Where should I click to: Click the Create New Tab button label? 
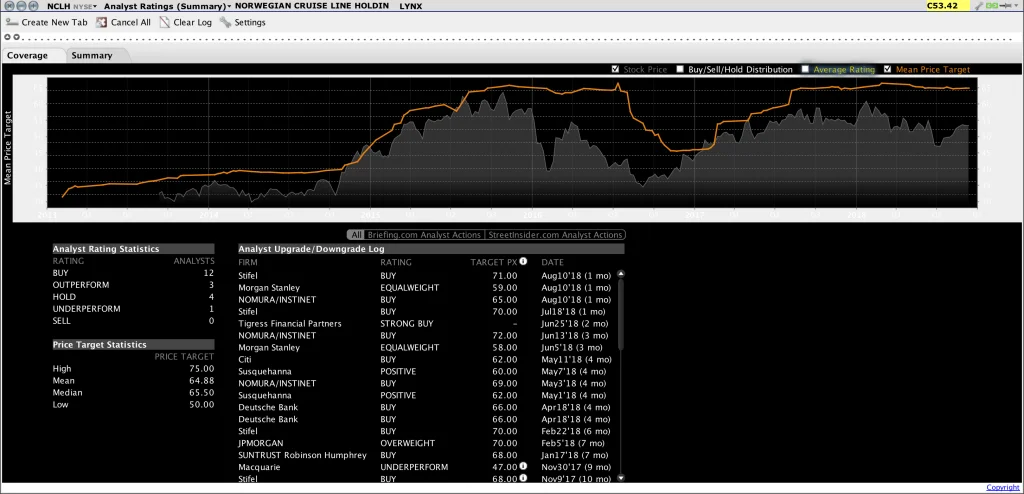click(54, 22)
